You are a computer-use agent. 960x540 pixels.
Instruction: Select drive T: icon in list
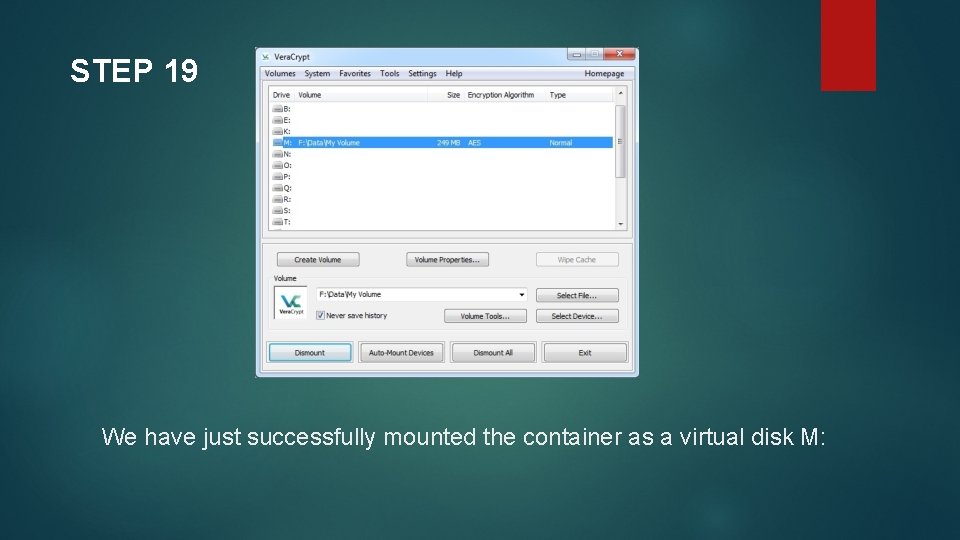[x=278, y=222]
